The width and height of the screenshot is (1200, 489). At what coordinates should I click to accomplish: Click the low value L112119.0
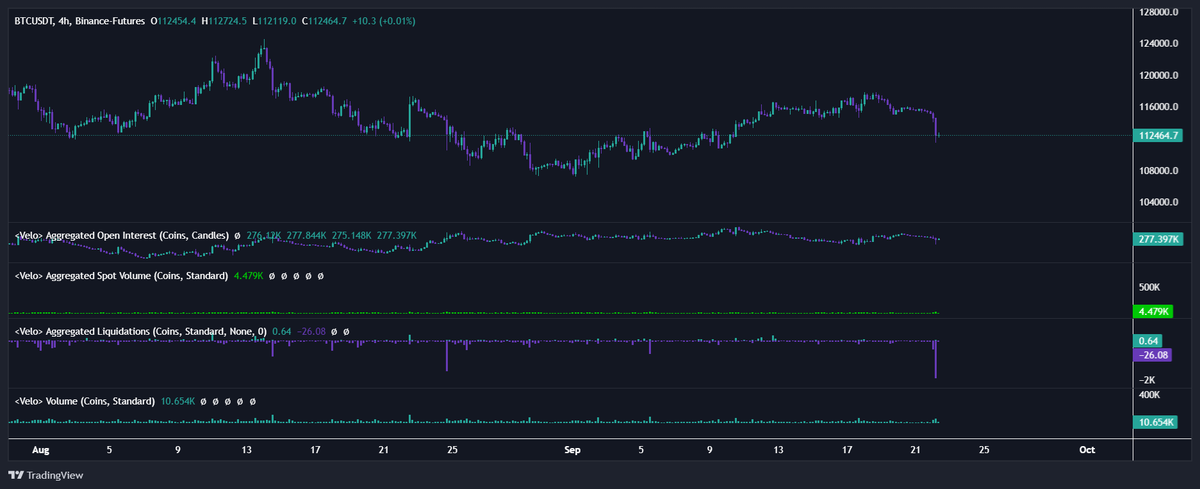(x=275, y=21)
